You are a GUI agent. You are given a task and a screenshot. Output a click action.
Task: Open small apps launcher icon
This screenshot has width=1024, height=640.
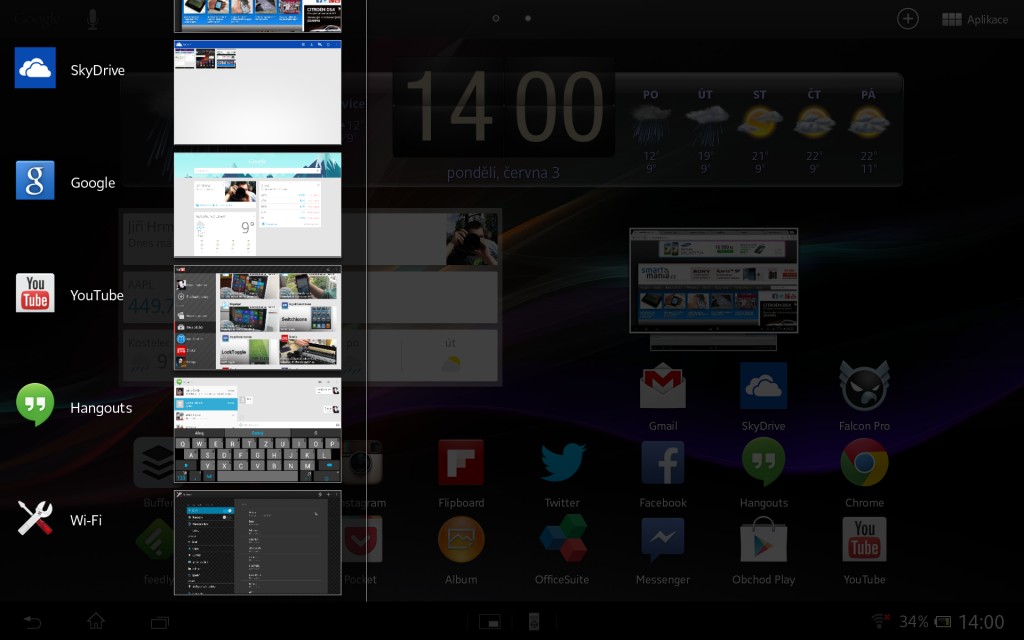tap(489, 622)
